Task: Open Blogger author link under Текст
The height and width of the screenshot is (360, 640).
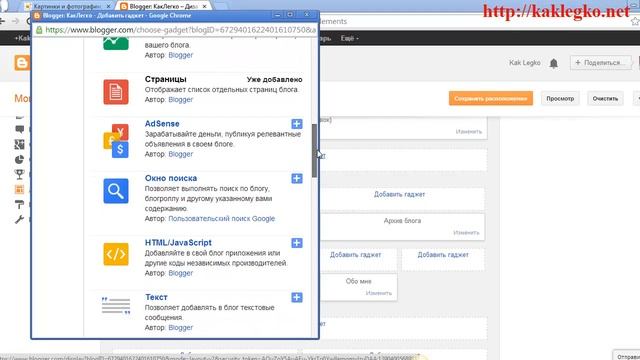Action: click(180, 328)
